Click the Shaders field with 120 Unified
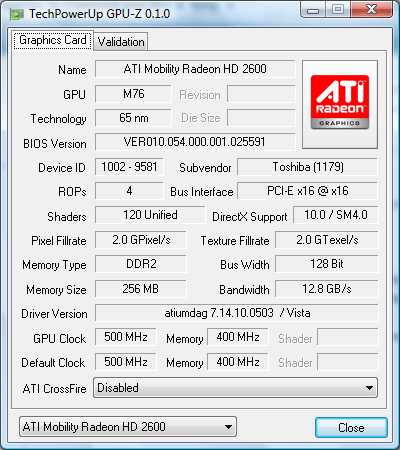Viewport: 400px width, 450px height. (x=150, y=215)
